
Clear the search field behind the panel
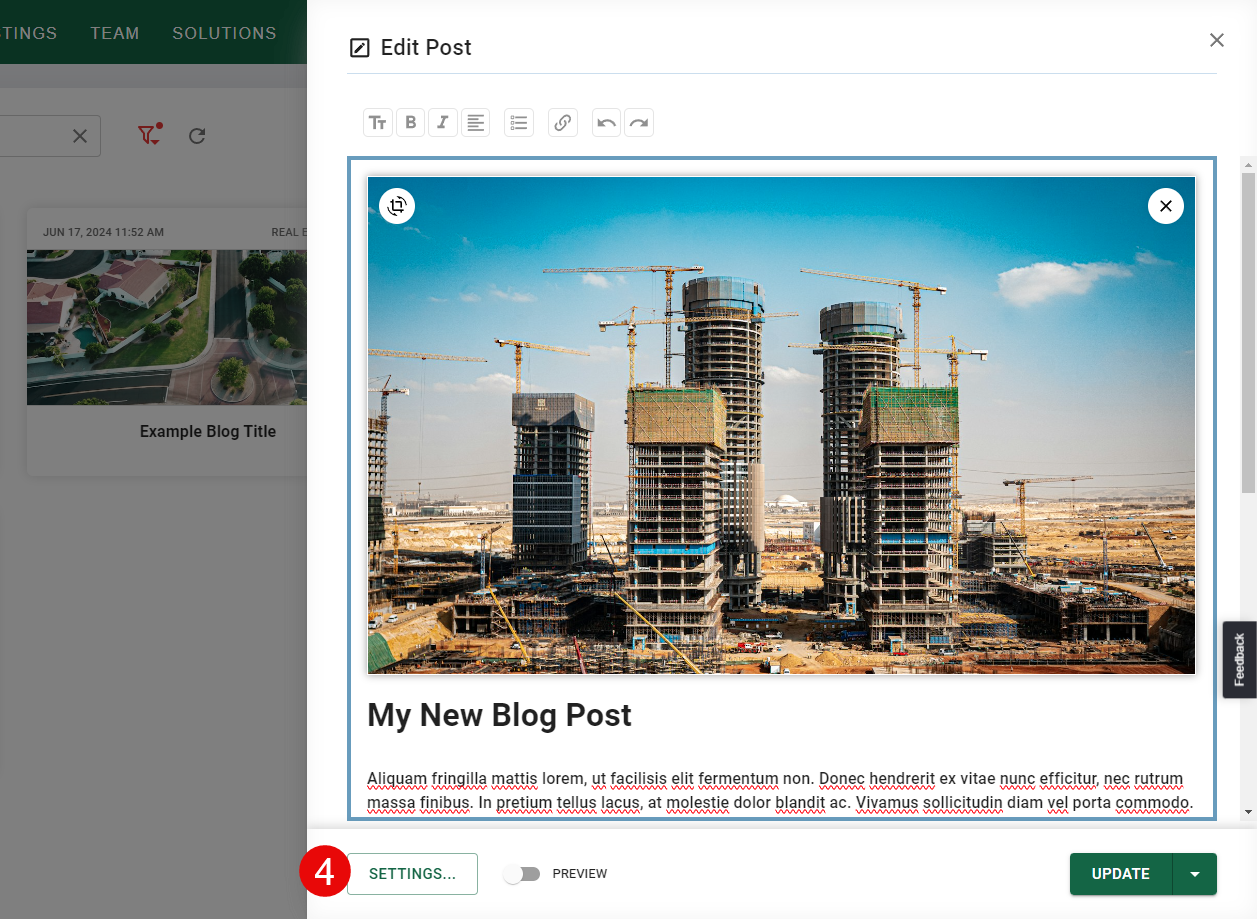pos(80,136)
